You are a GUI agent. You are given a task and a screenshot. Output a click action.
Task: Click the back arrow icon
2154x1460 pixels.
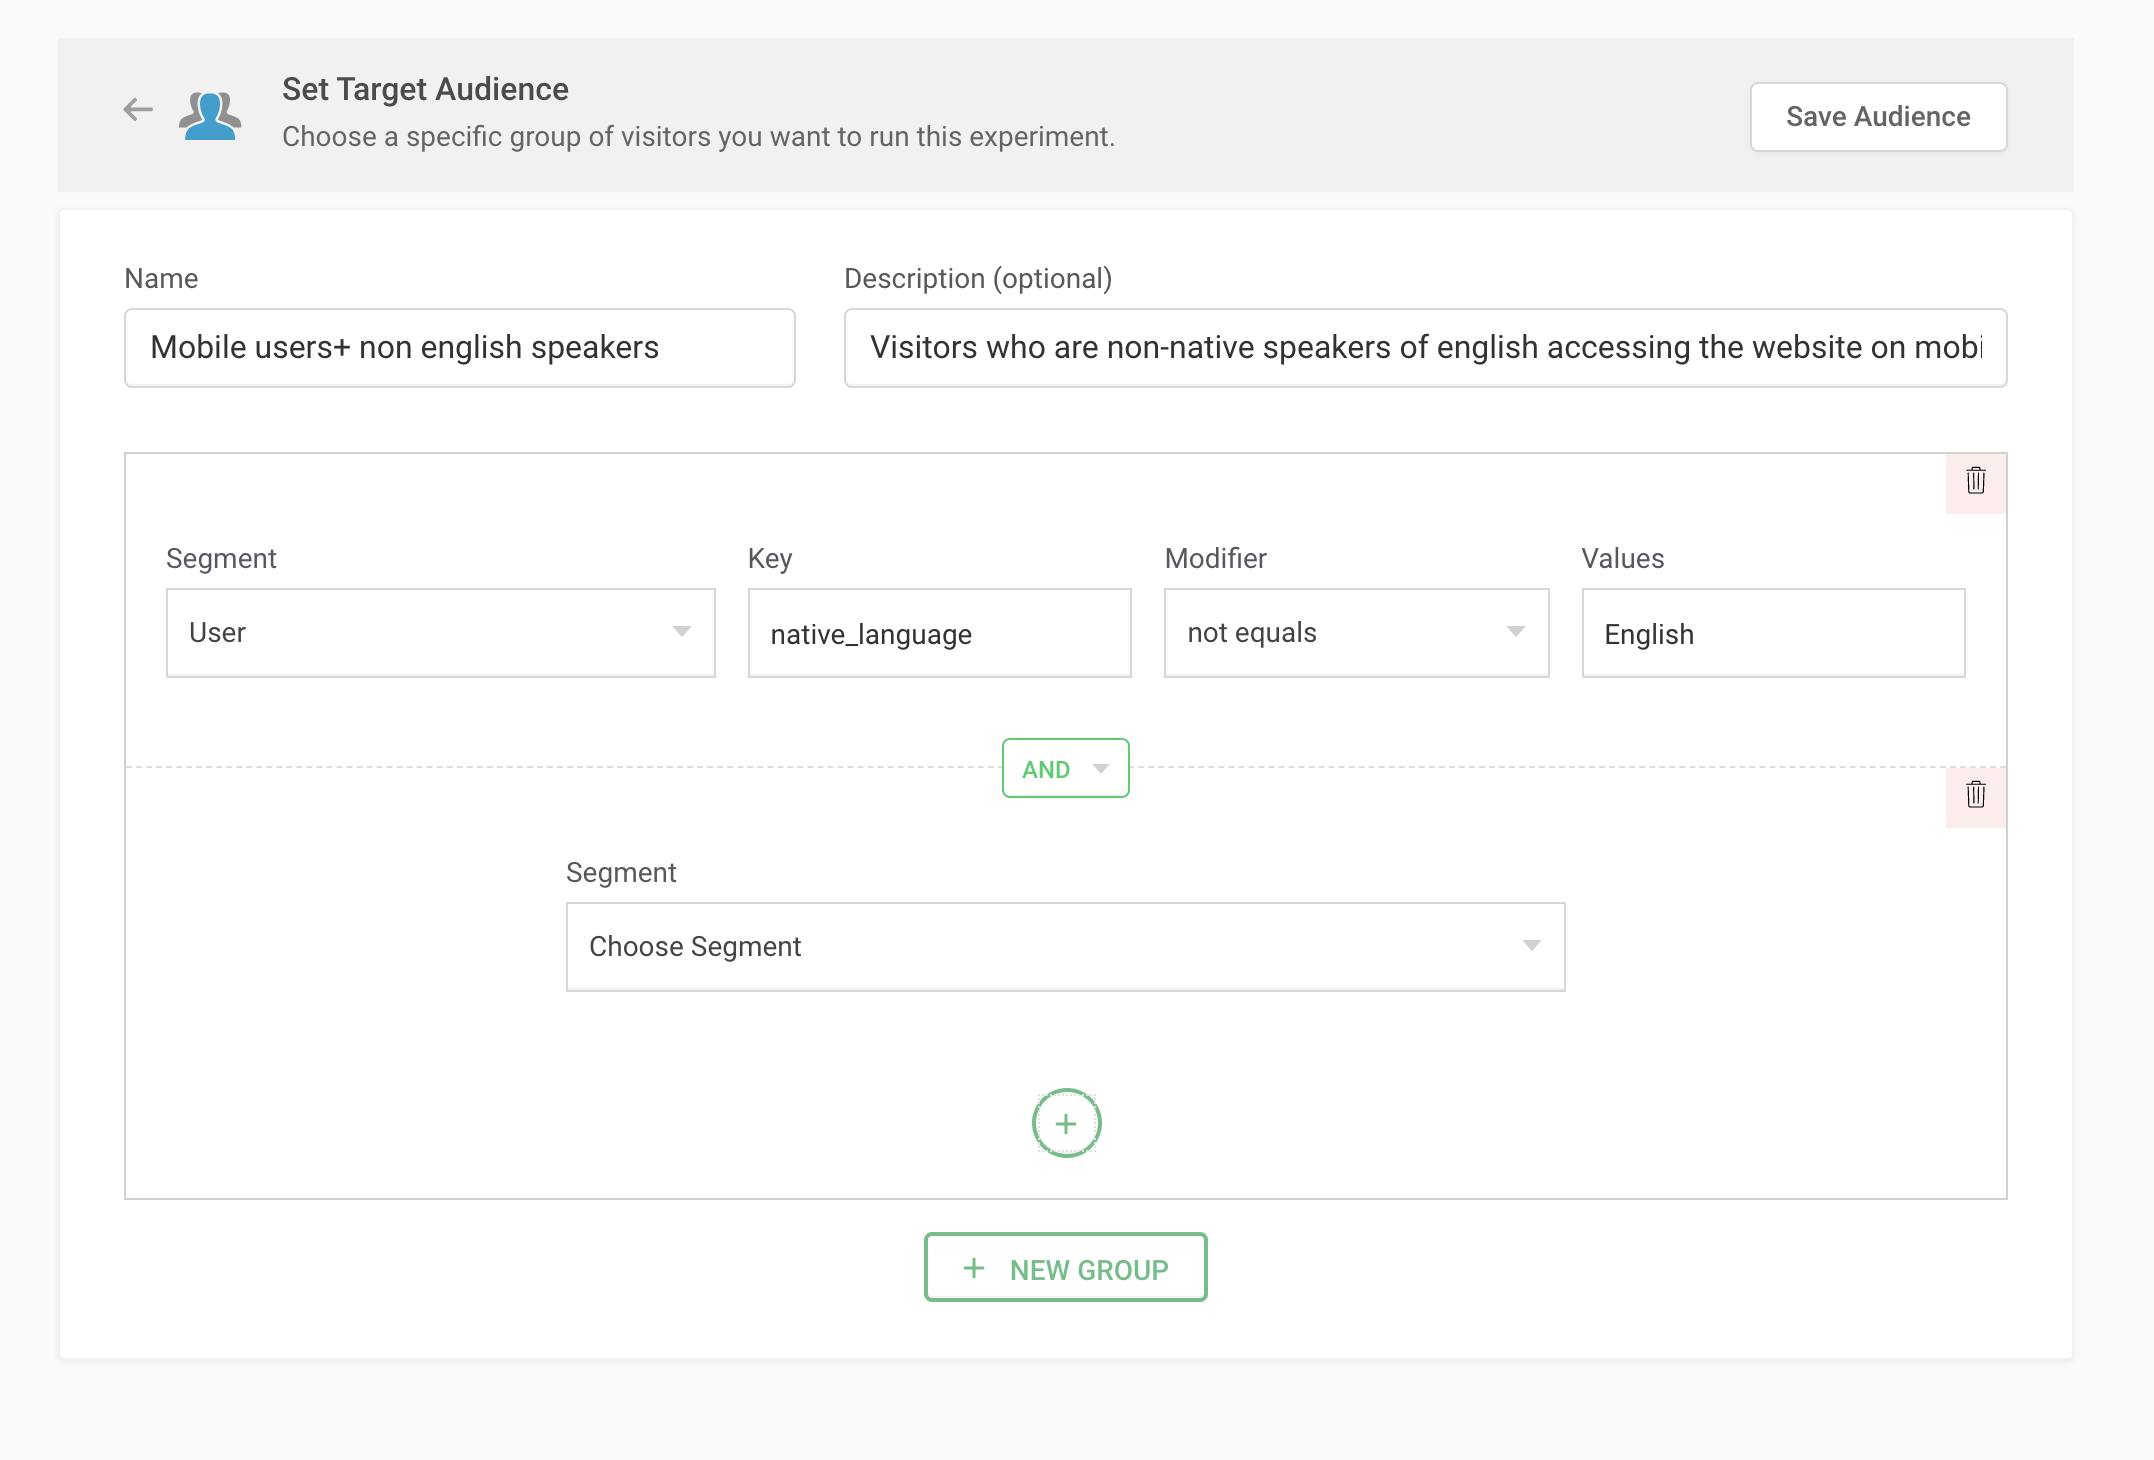pos(138,110)
